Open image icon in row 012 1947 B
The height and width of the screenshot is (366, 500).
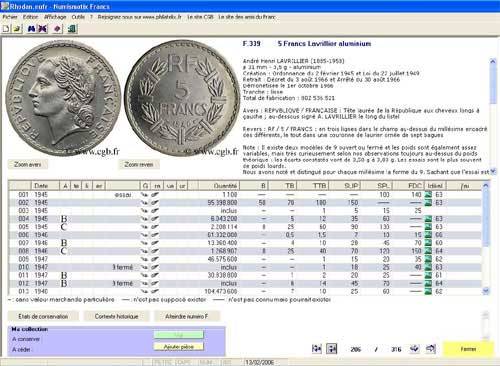428,283
